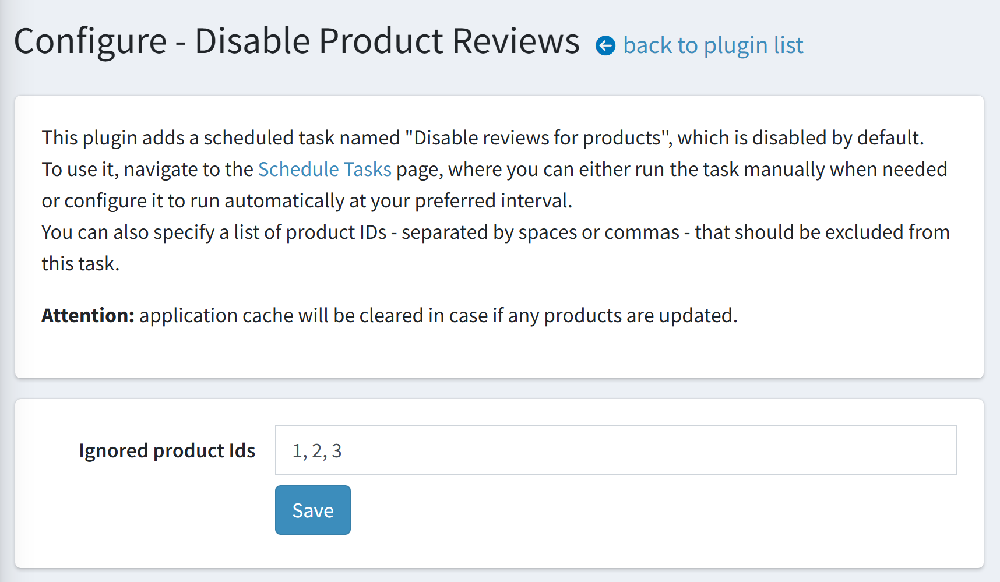Click the 'this task.' text line
Screen dimensions: 1000x582
(80, 263)
